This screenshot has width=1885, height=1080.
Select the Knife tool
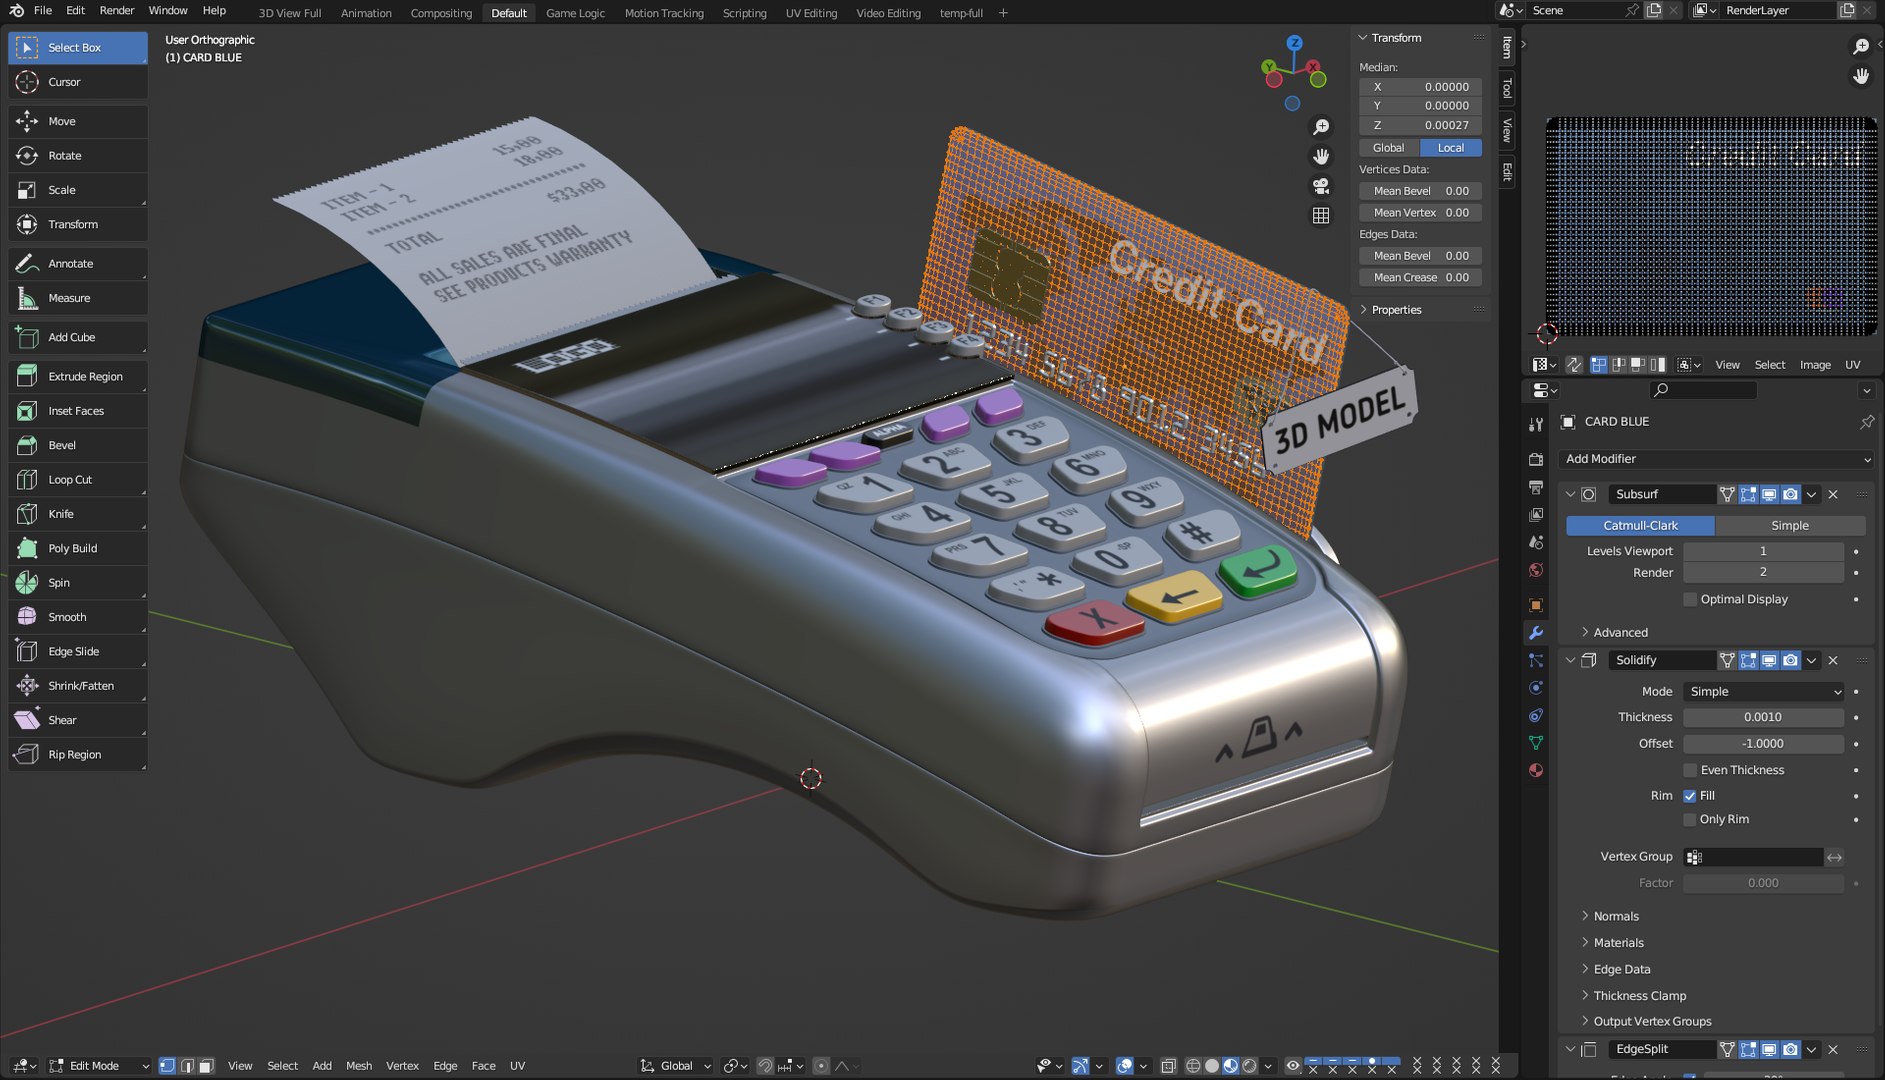click(x=78, y=514)
